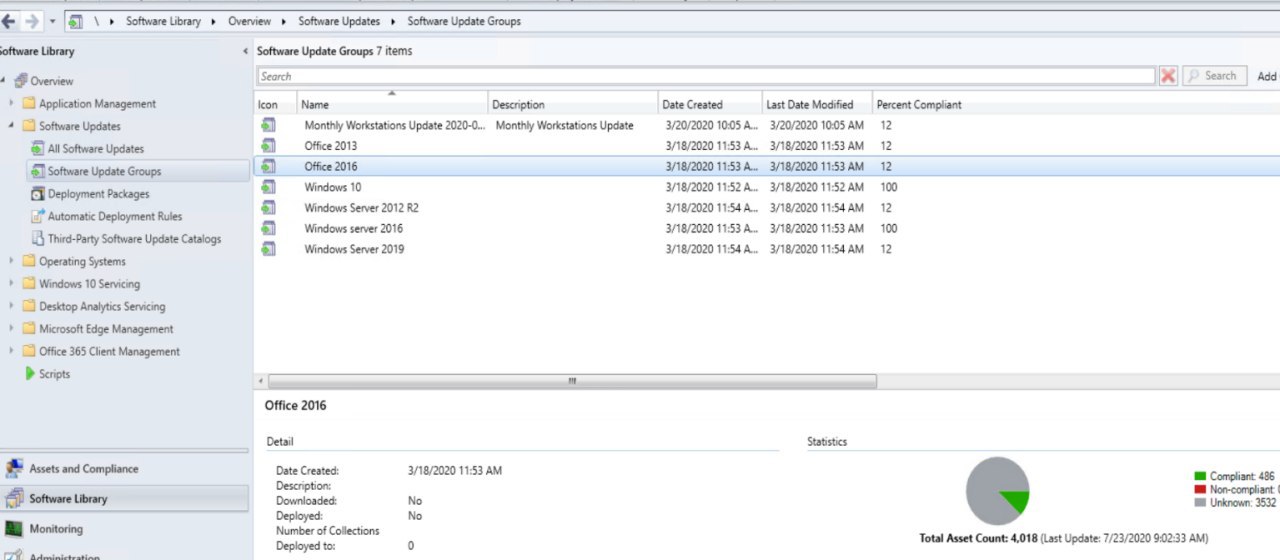The image size is (1280, 560).
Task: Click the red Non-compliant legend swatch
Action: click(x=1200, y=489)
